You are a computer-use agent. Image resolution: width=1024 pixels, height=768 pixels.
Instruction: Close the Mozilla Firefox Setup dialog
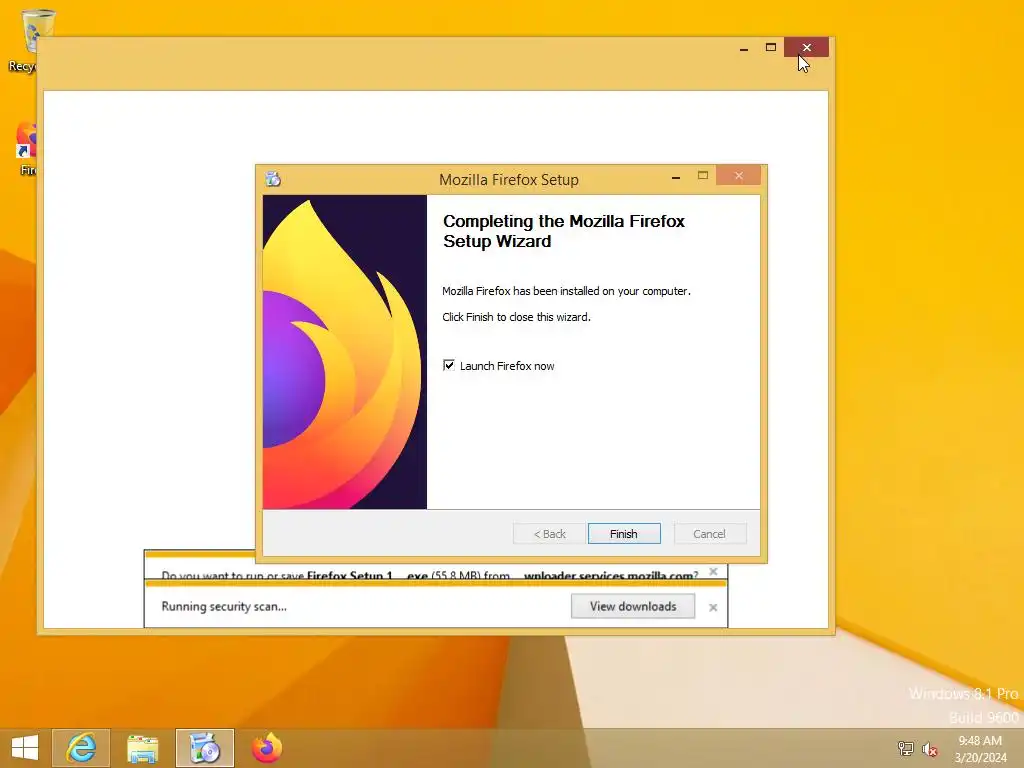(739, 175)
